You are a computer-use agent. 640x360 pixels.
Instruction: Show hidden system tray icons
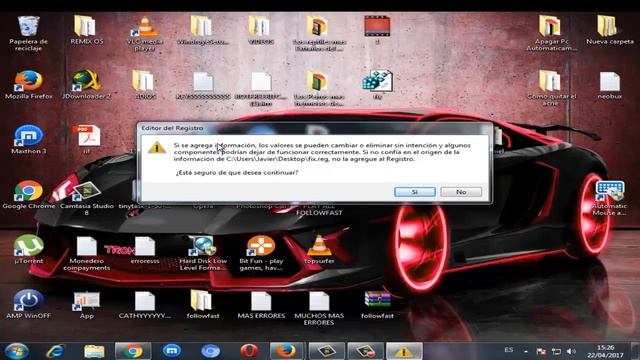click(x=526, y=351)
